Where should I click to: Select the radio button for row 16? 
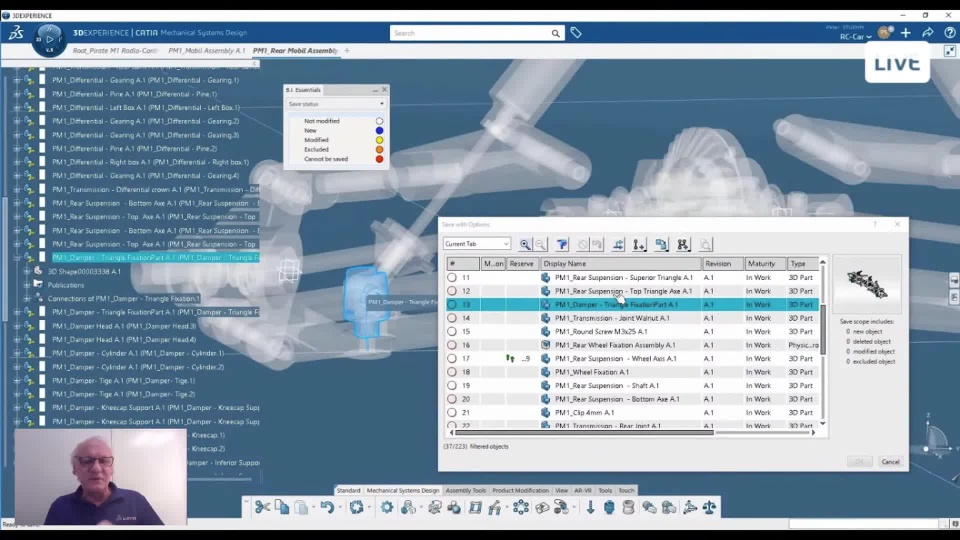[x=452, y=345]
